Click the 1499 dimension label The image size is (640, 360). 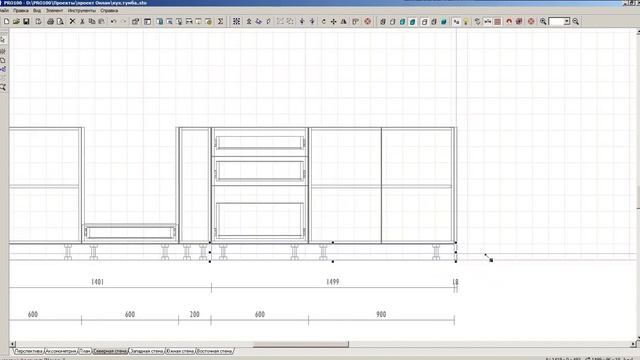[333, 282]
